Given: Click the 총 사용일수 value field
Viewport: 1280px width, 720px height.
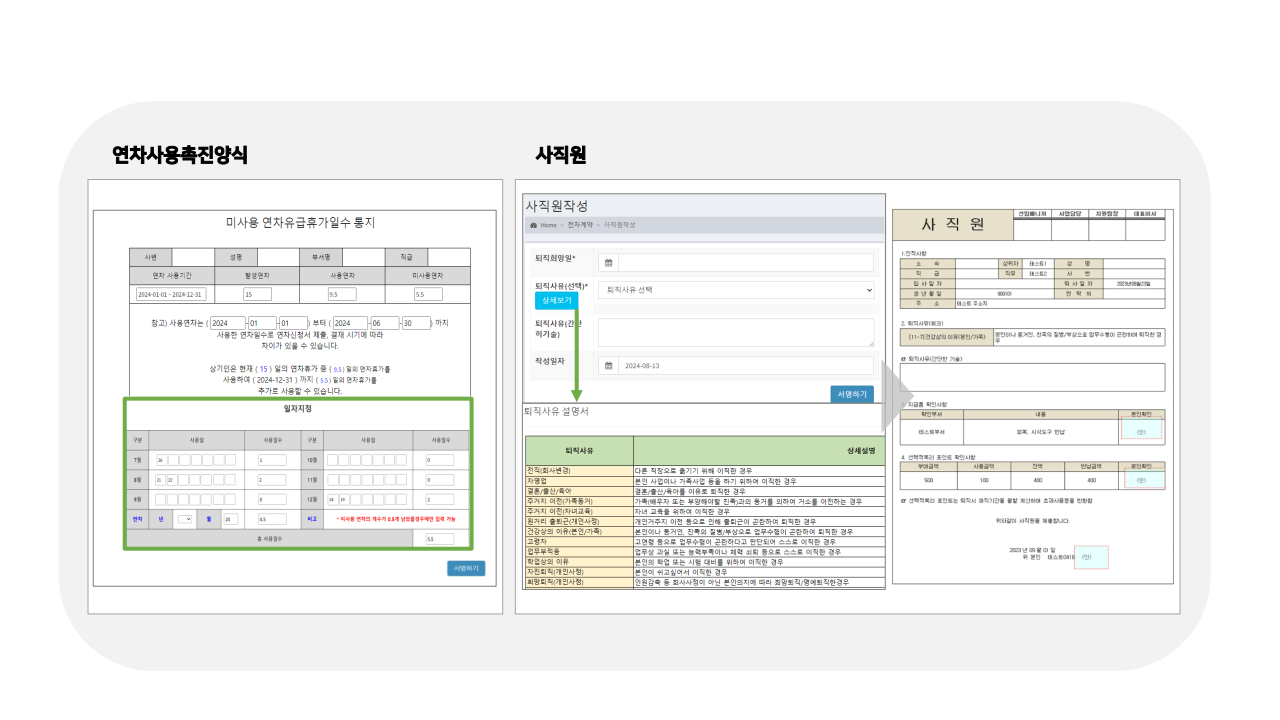Looking at the screenshot, I should (439, 537).
